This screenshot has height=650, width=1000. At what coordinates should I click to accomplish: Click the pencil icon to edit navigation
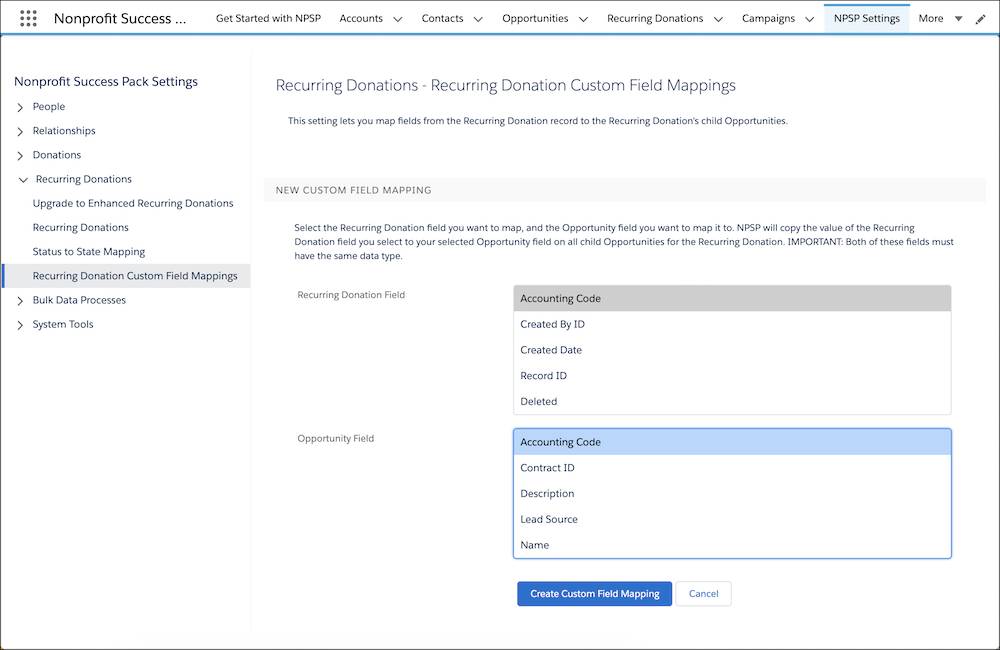980,18
